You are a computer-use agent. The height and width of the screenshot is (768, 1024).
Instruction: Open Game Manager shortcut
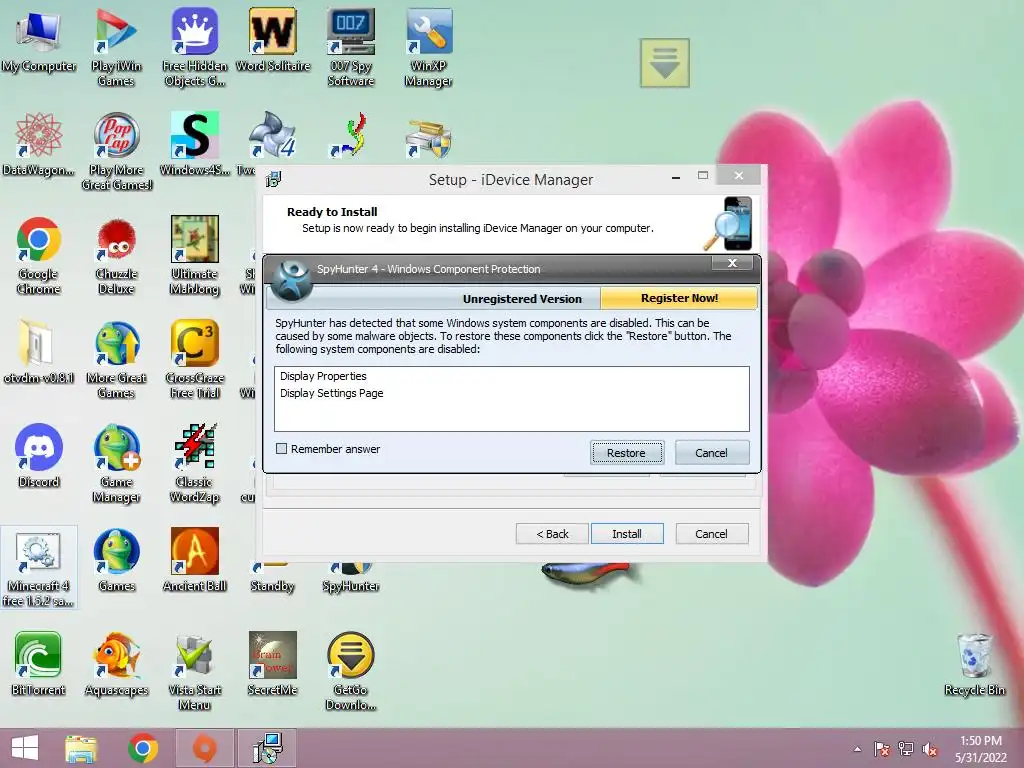point(116,464)
